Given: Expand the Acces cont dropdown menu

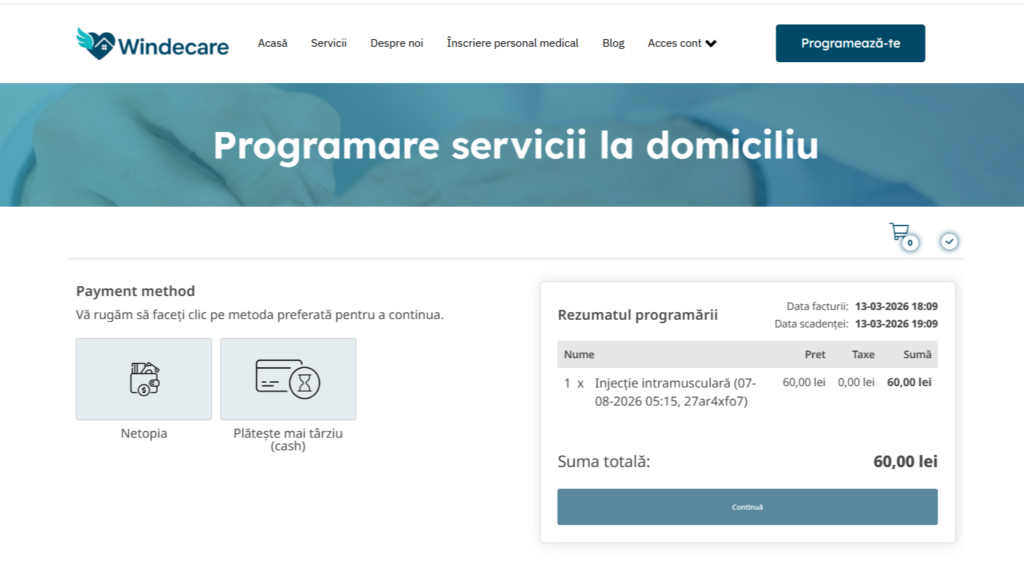Looking at the screenshot, I should [x=682, y=43].
